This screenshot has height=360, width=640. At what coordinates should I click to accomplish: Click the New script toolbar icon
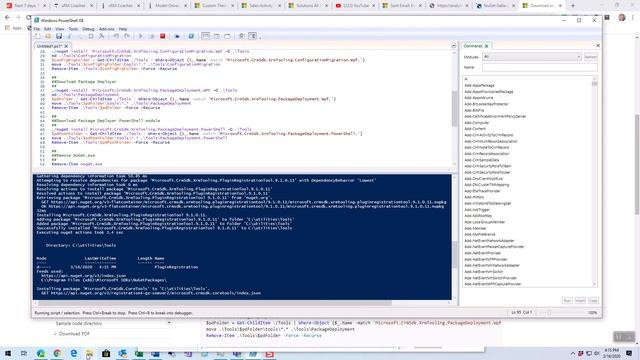point(38,36)
